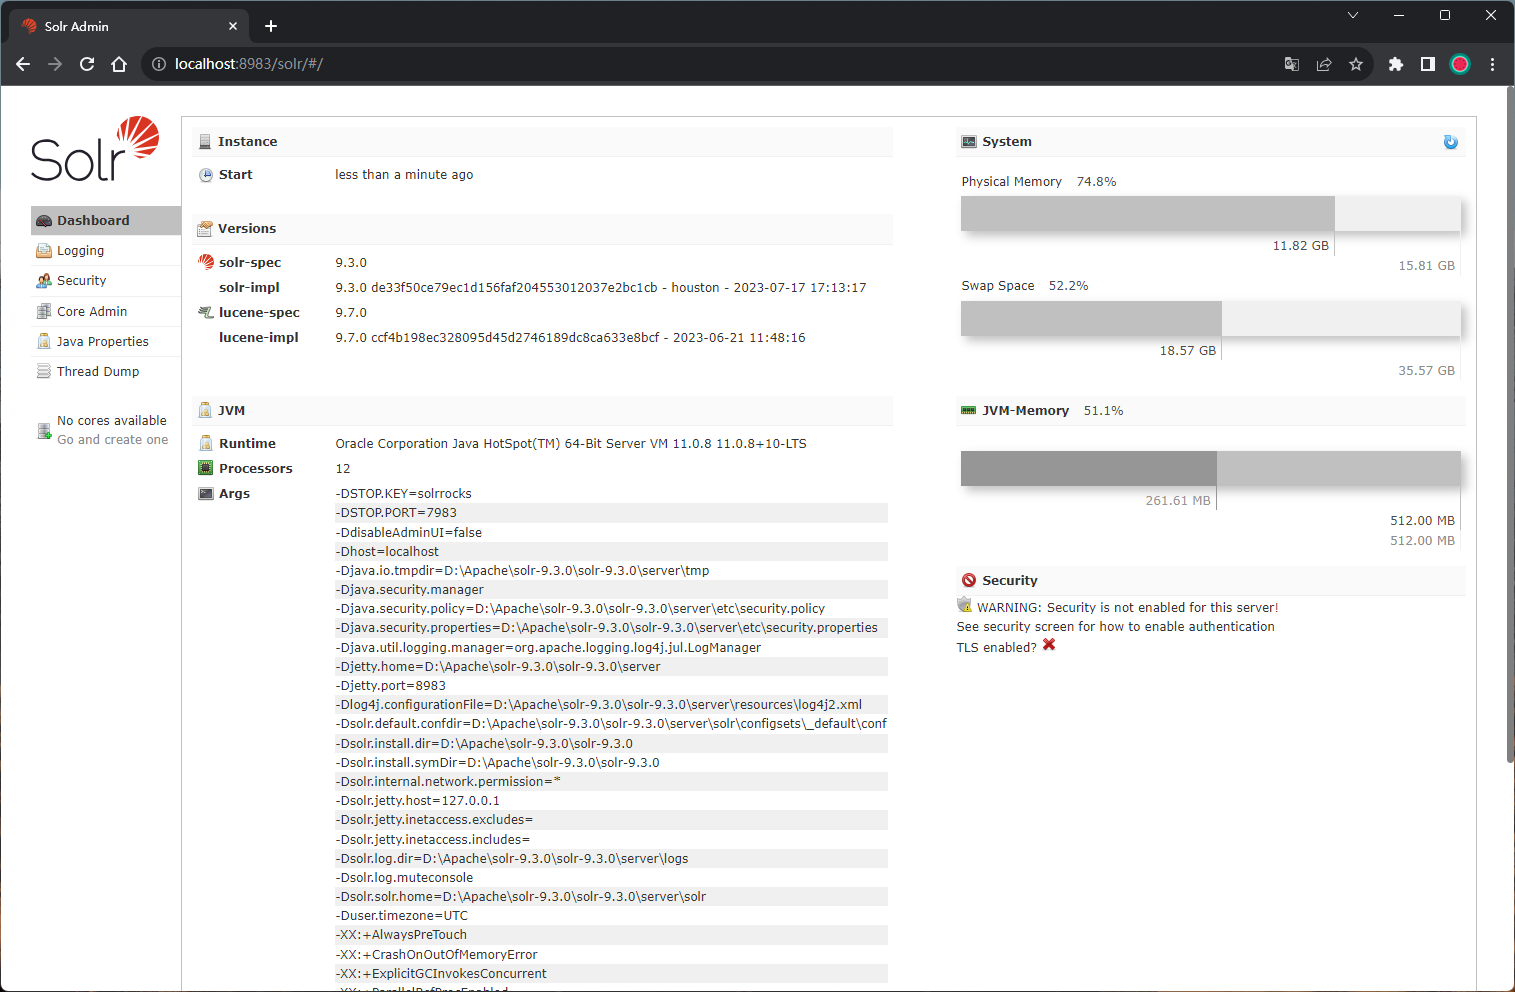Click the Processors value '12'
Viewport: 1515px width, 992px height.
click(343, 469)
